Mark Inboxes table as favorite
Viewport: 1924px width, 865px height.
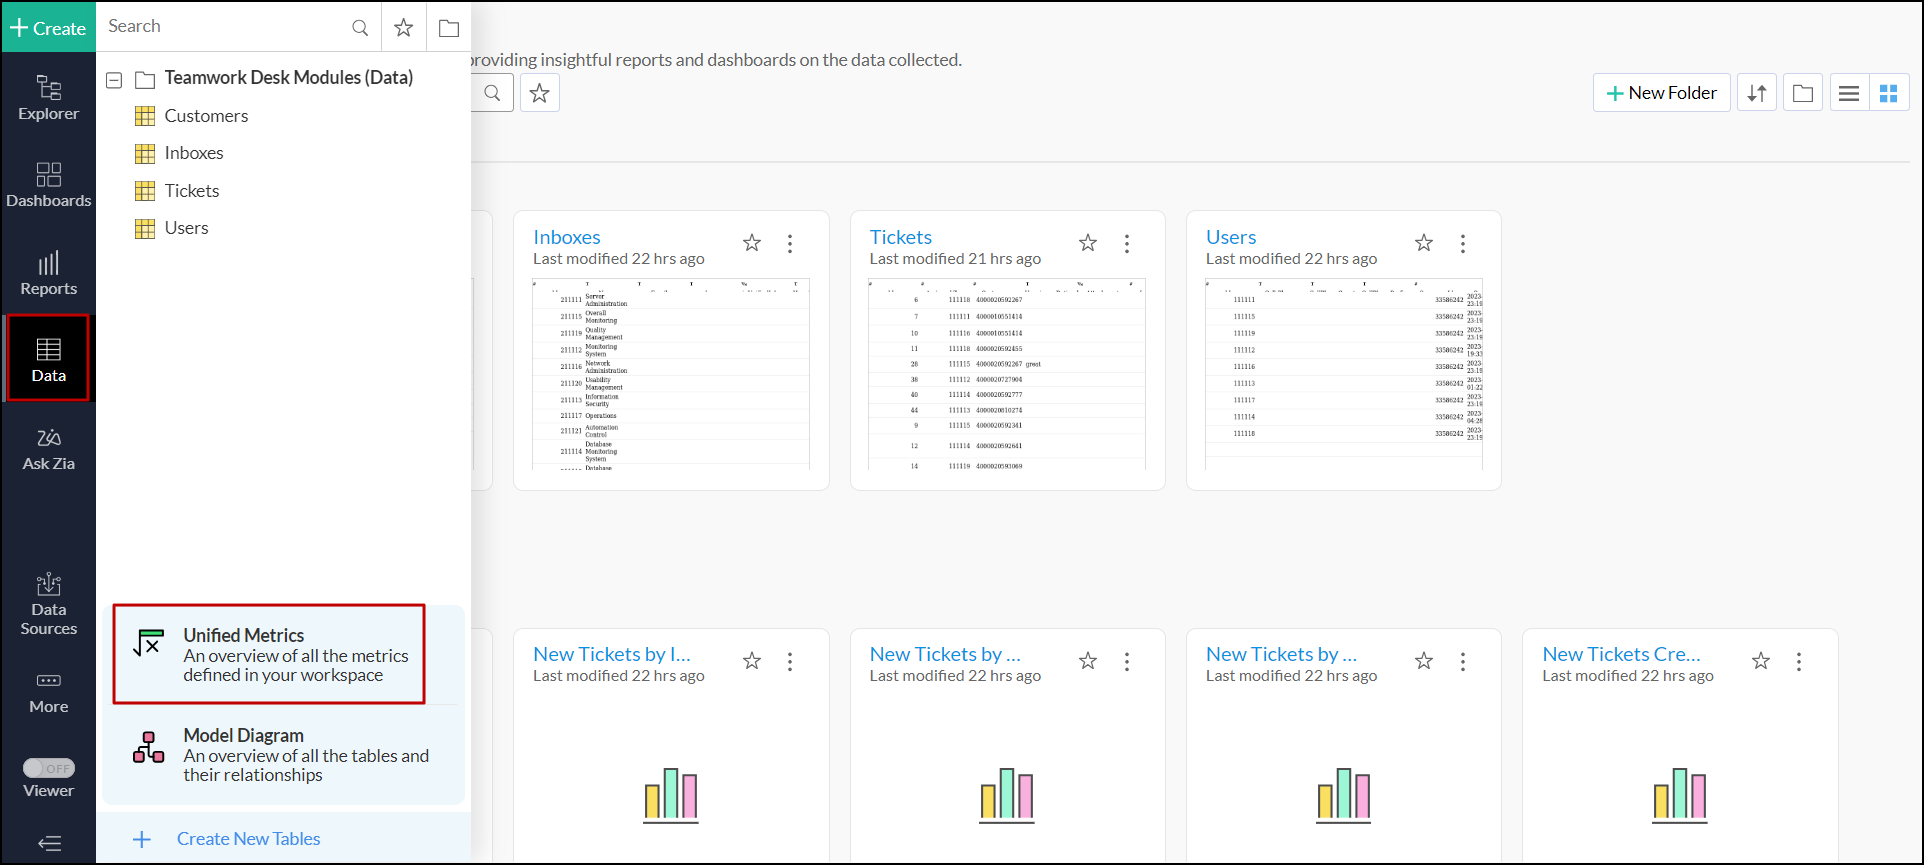click(752, 243)
